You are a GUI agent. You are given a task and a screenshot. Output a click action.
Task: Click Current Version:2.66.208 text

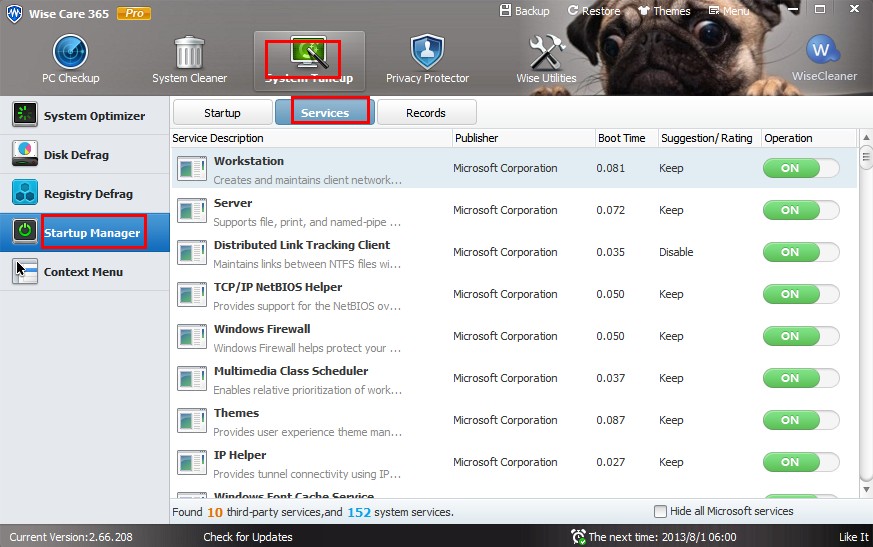71,537
